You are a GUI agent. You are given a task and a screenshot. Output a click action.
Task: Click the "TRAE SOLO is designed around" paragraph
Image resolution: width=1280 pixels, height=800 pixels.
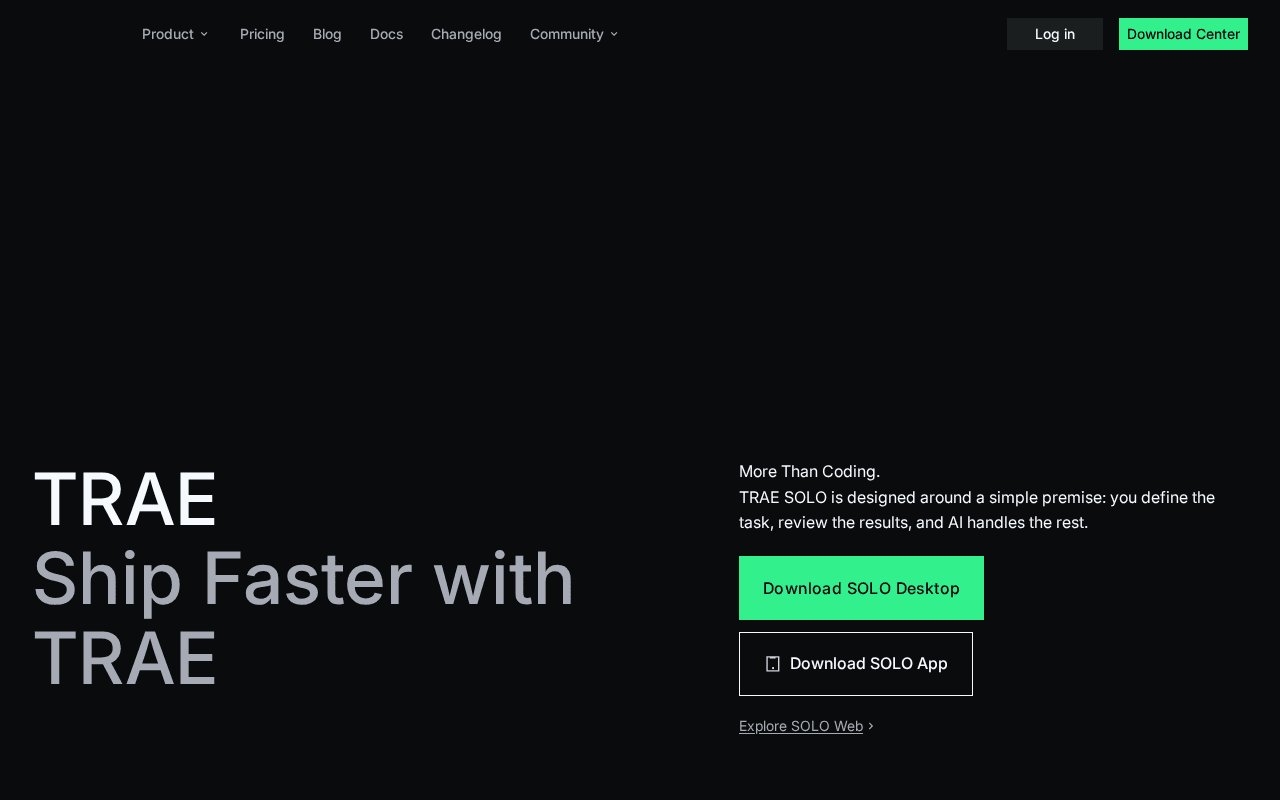tap(977, 510)
